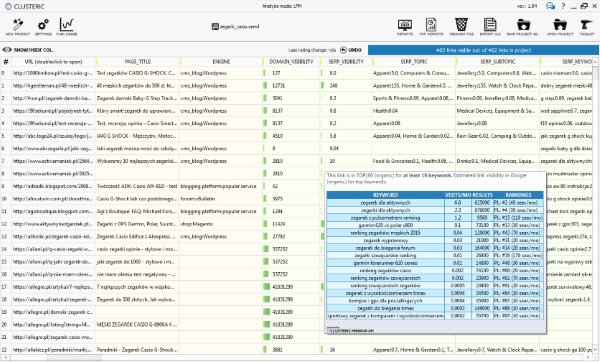Click popup keyword 'zegarki do biegania timex'
The image size is (600, 362).
385,308
